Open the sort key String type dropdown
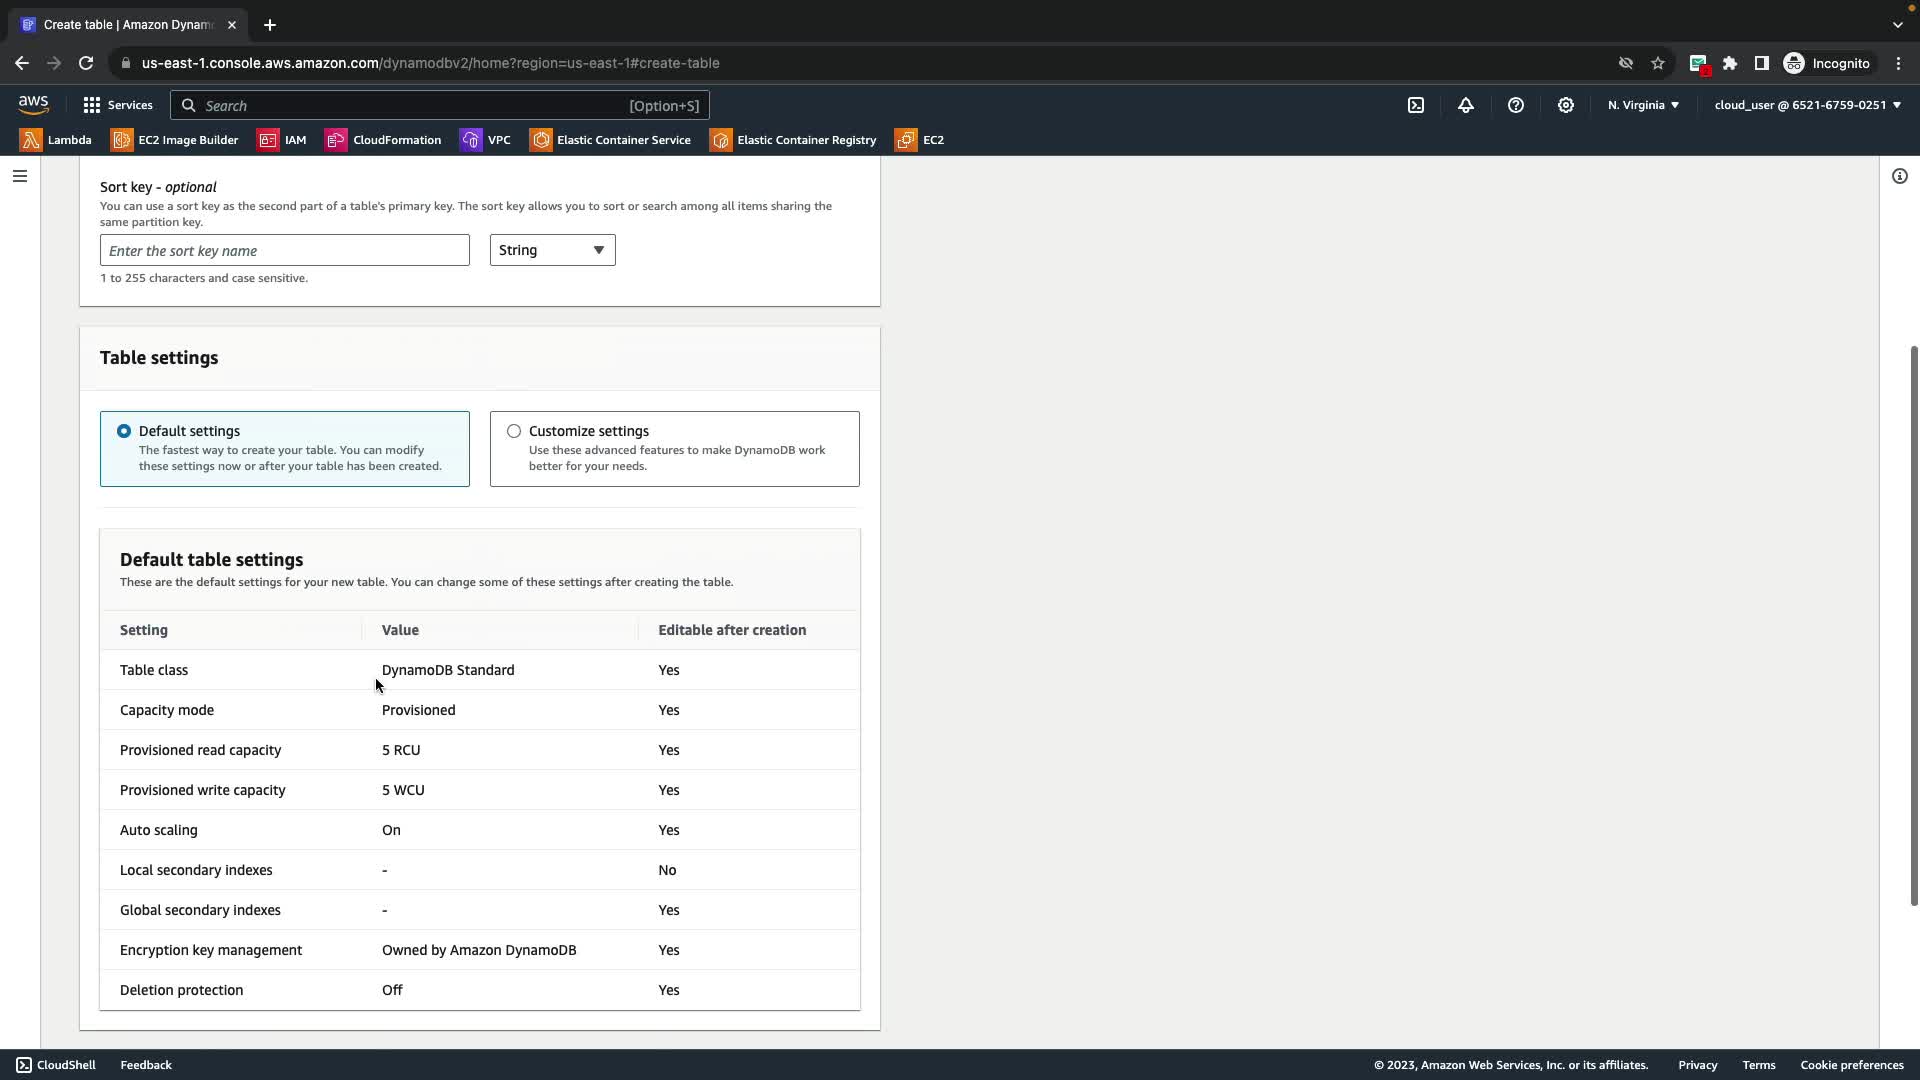The image size is (1920, 1080). click(552, 250)
